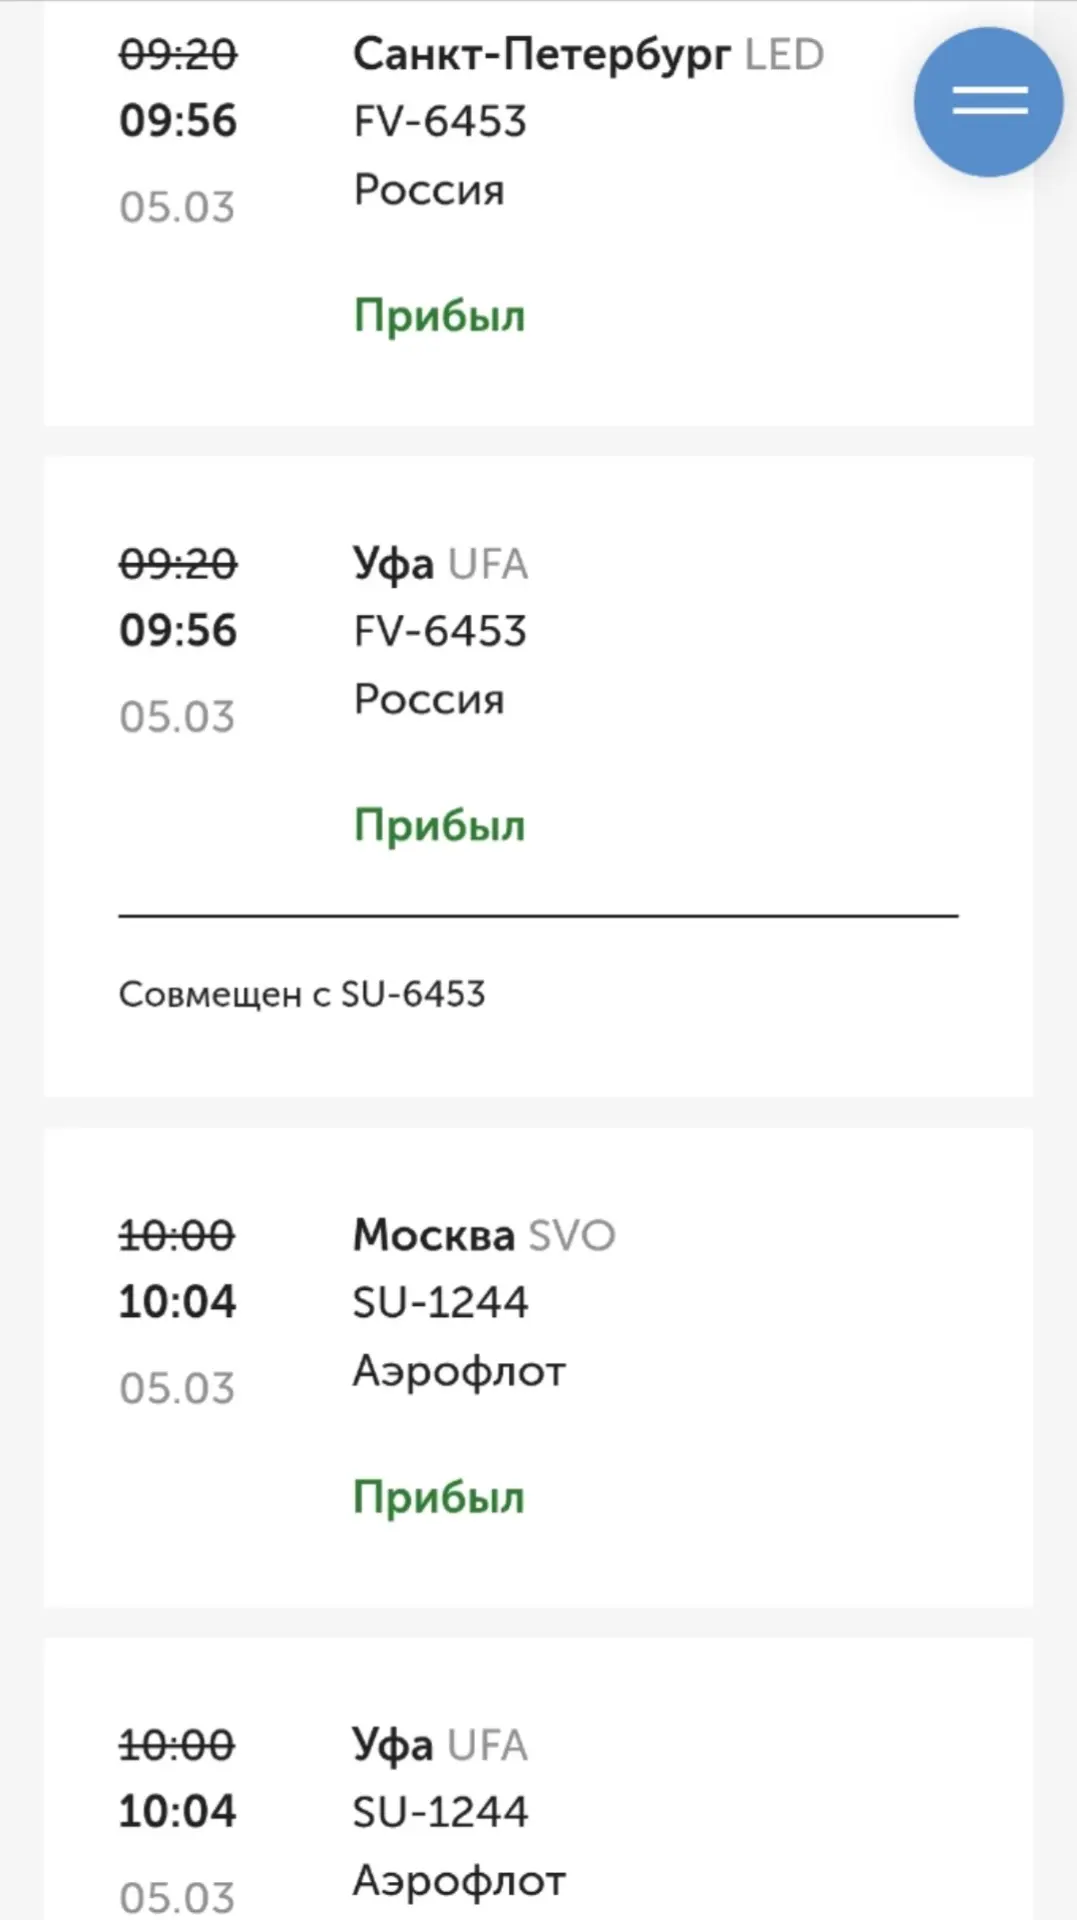1077x1920 pixels.
Task: Tap Россия airline in Уфа FV-6453 card
Action: pyautogui.click(x=429, y=700)
